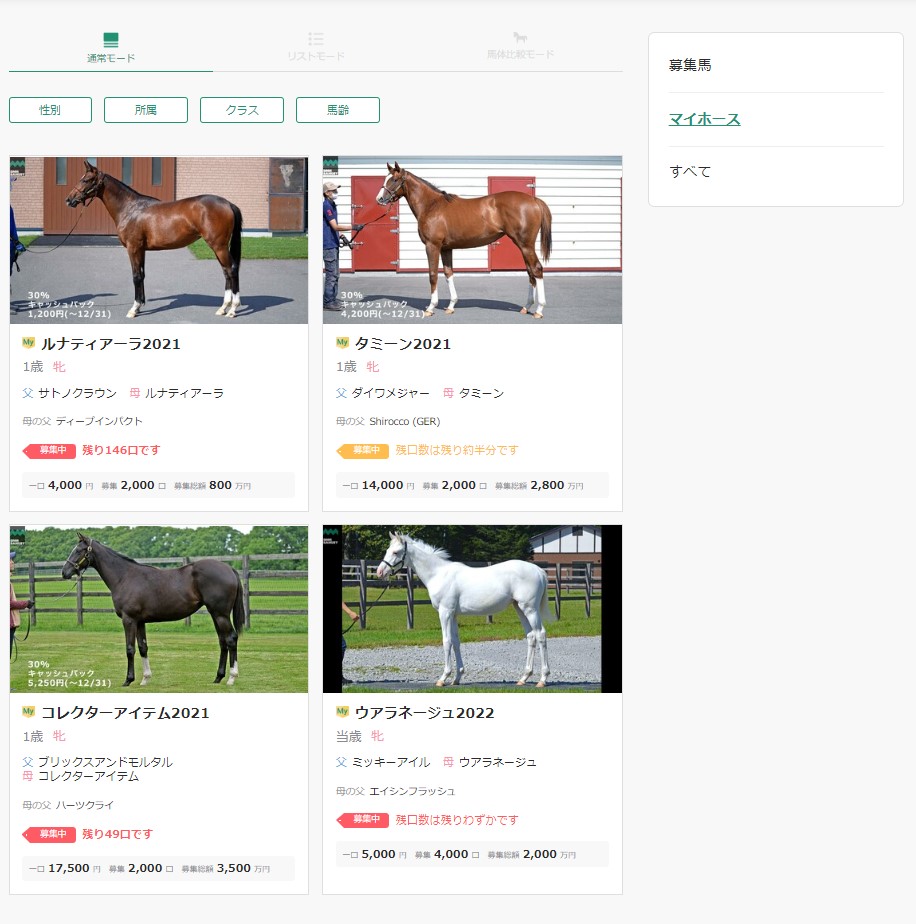Click 残口数は残りわずかです status text

click(457, 820)
